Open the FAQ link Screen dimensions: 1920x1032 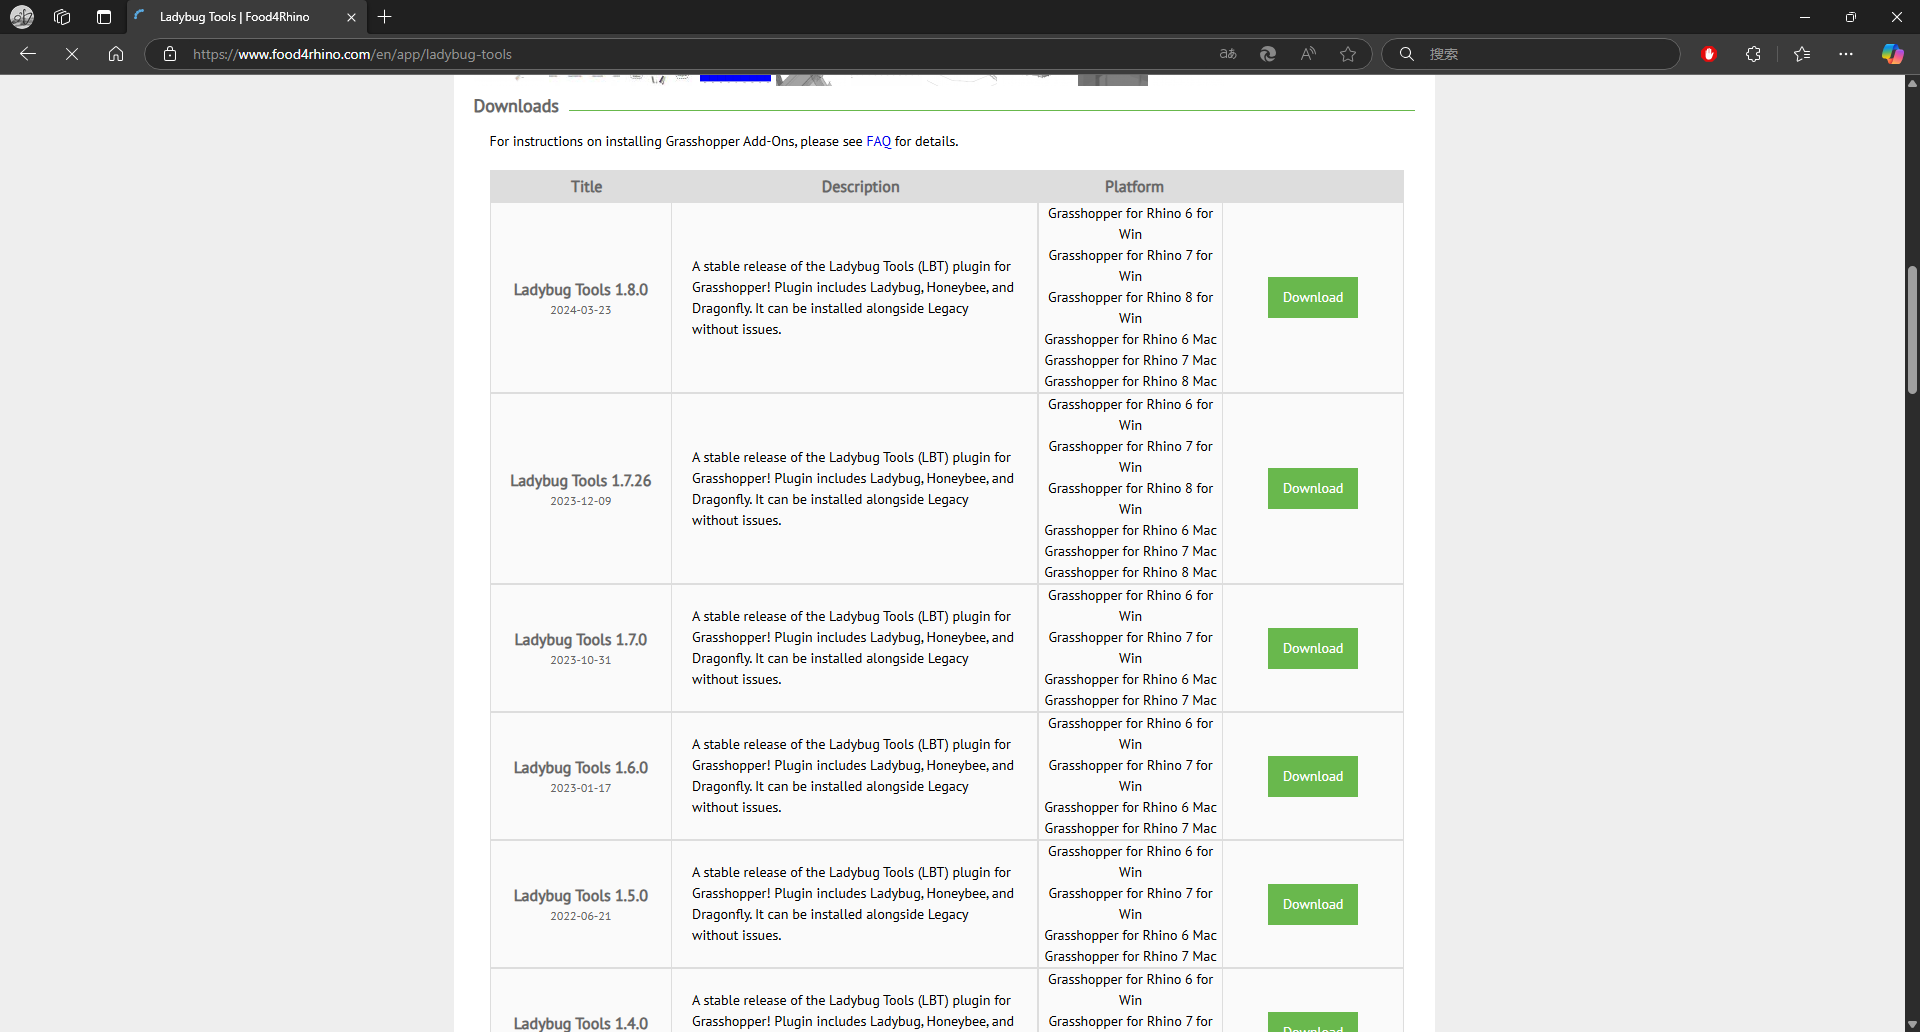coord(878,141)
